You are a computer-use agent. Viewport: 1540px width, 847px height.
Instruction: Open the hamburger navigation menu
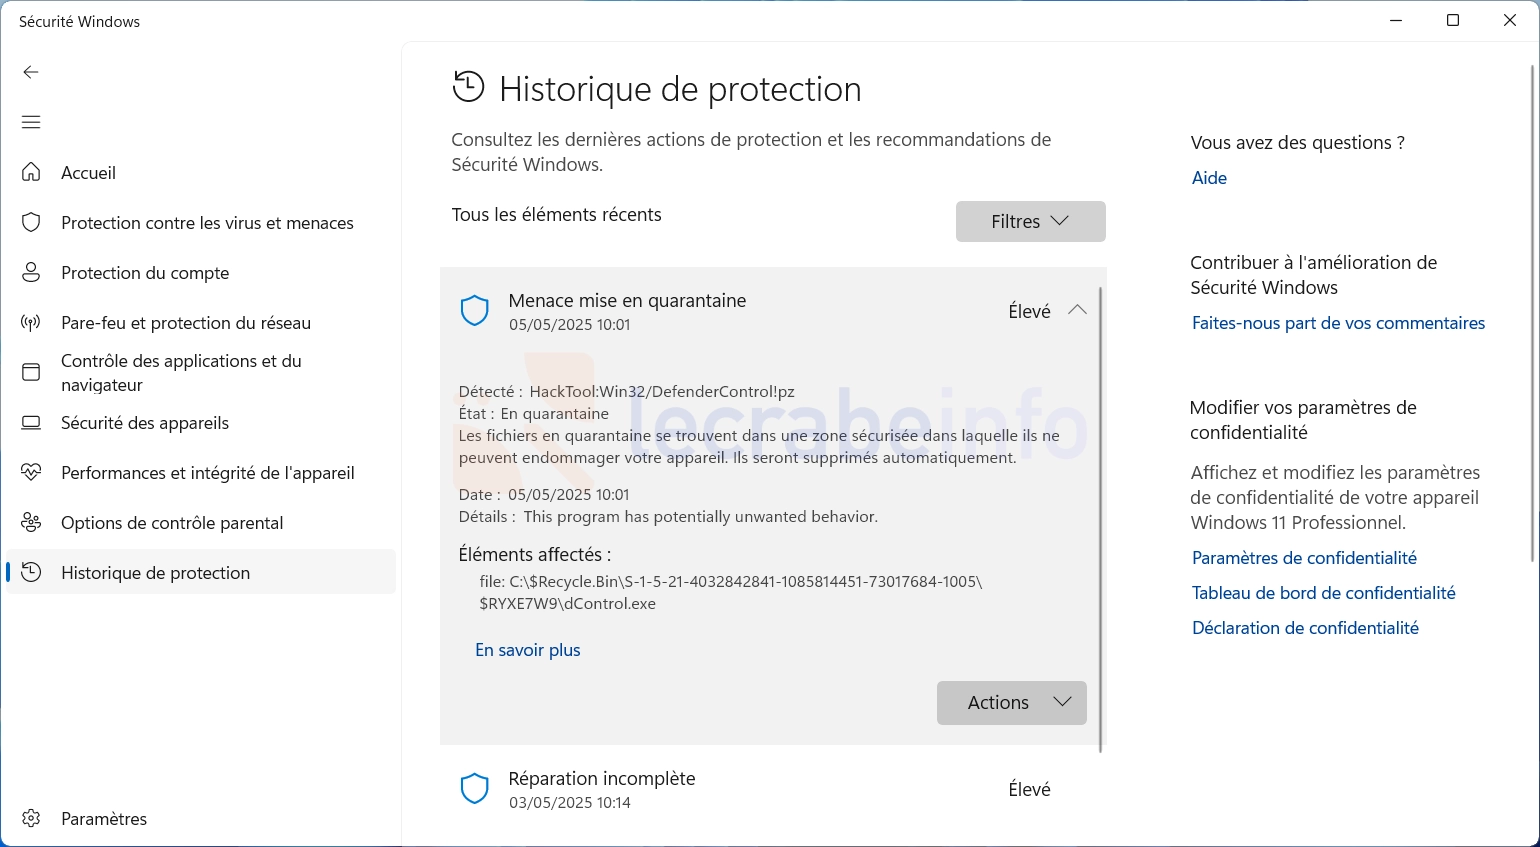pos(31,122)
